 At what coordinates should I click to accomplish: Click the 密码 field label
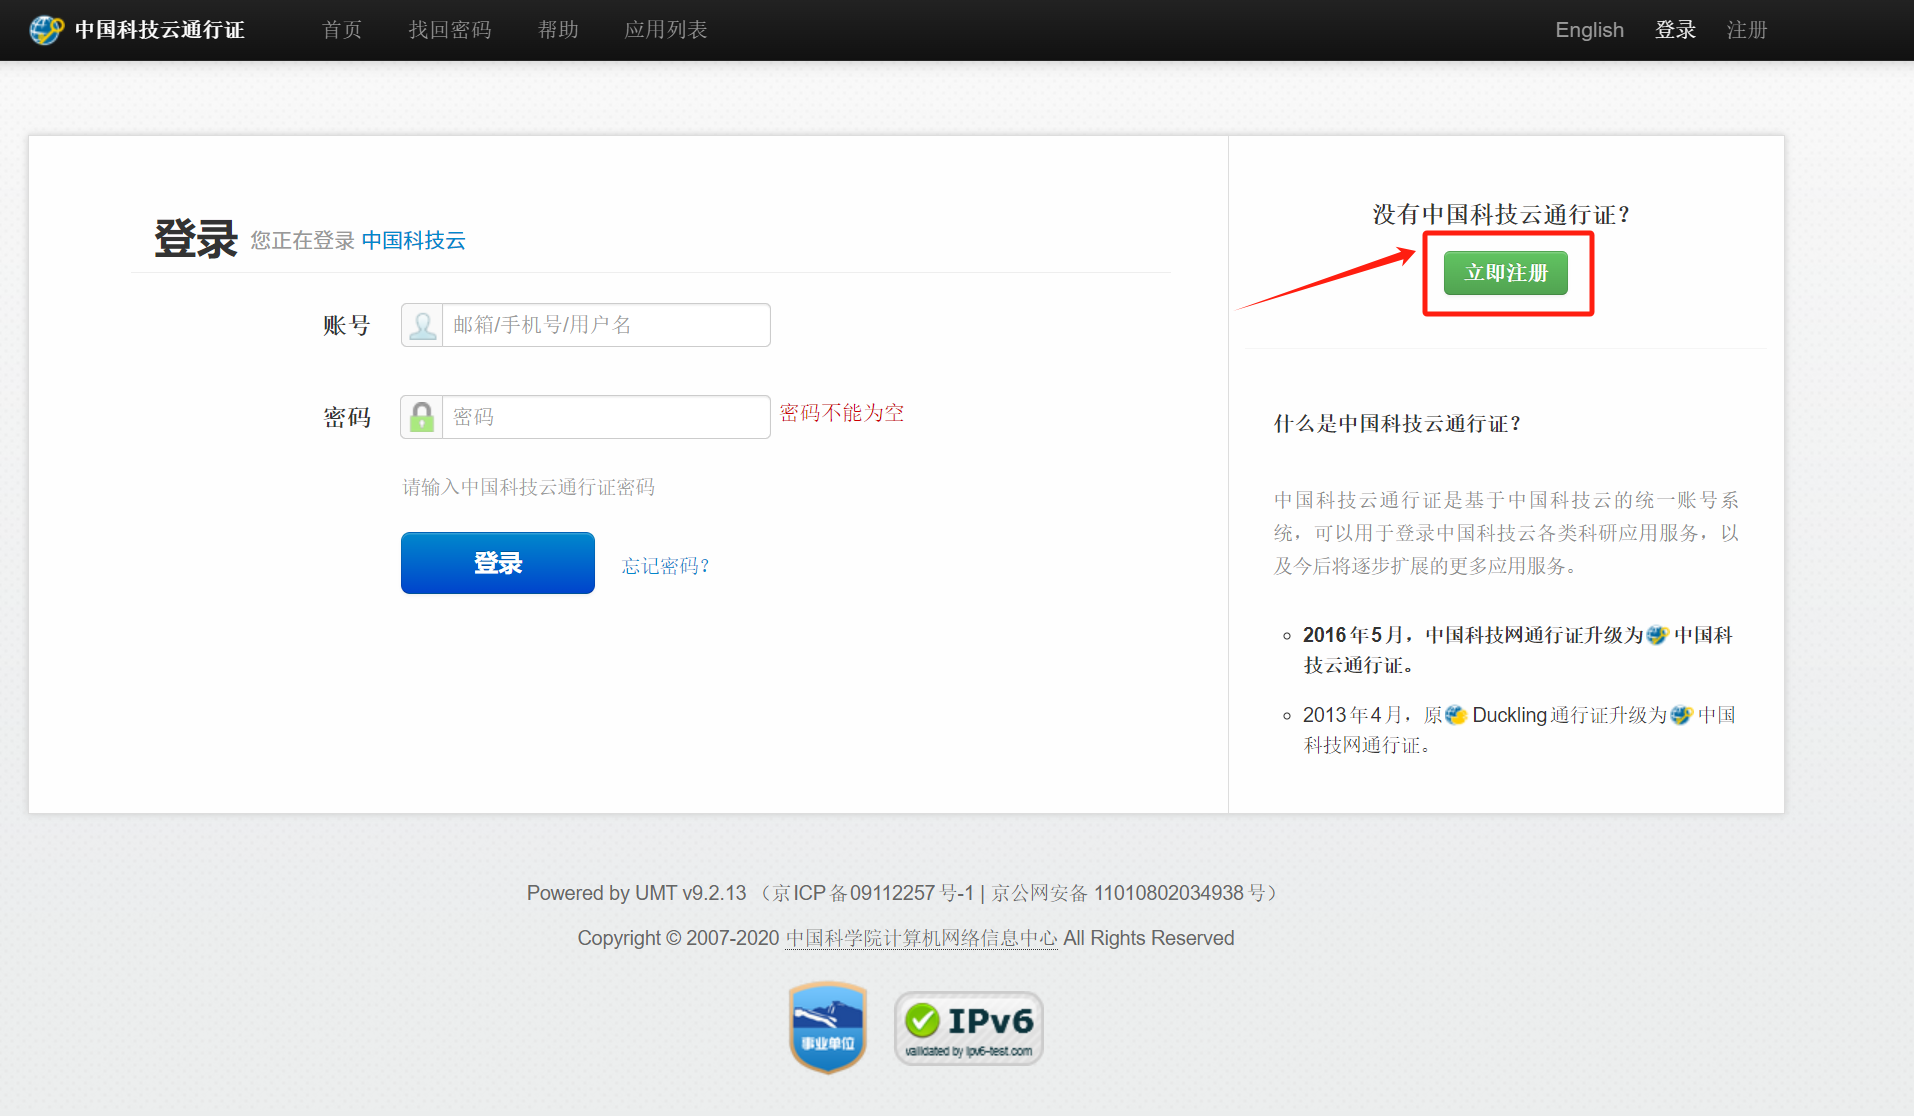pos(347,417)
